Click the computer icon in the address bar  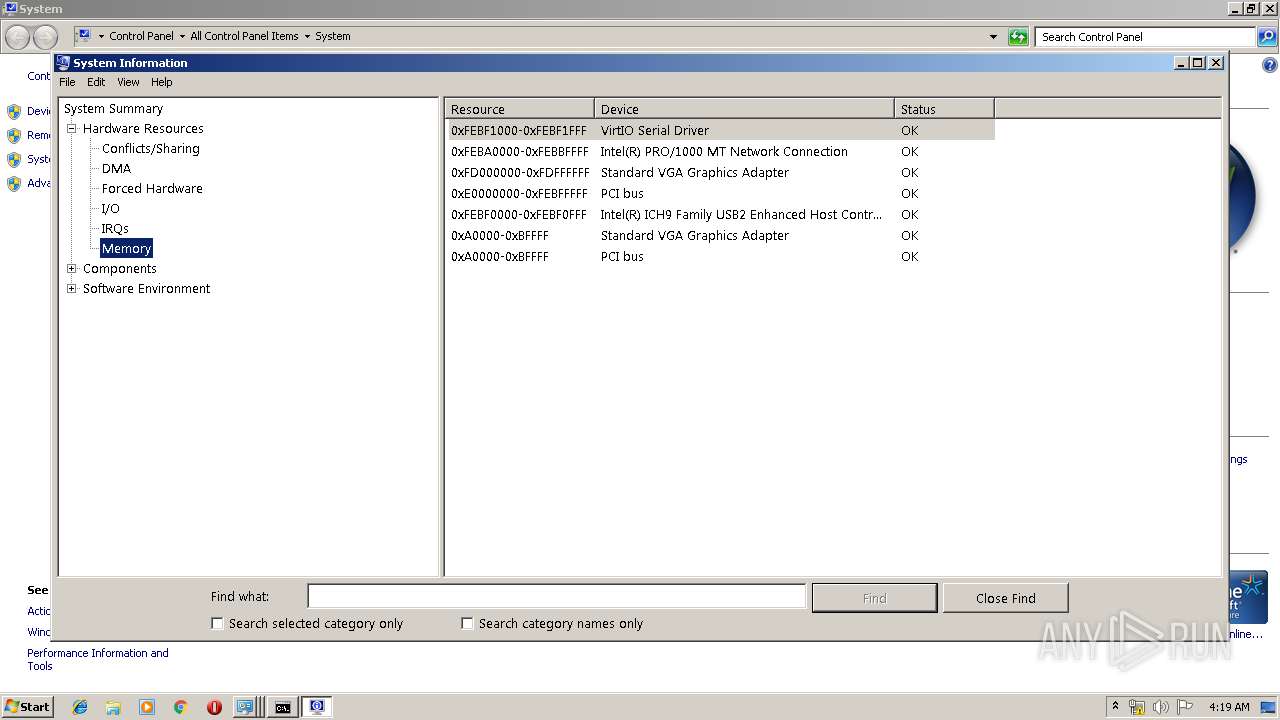[x=84, y=35]
